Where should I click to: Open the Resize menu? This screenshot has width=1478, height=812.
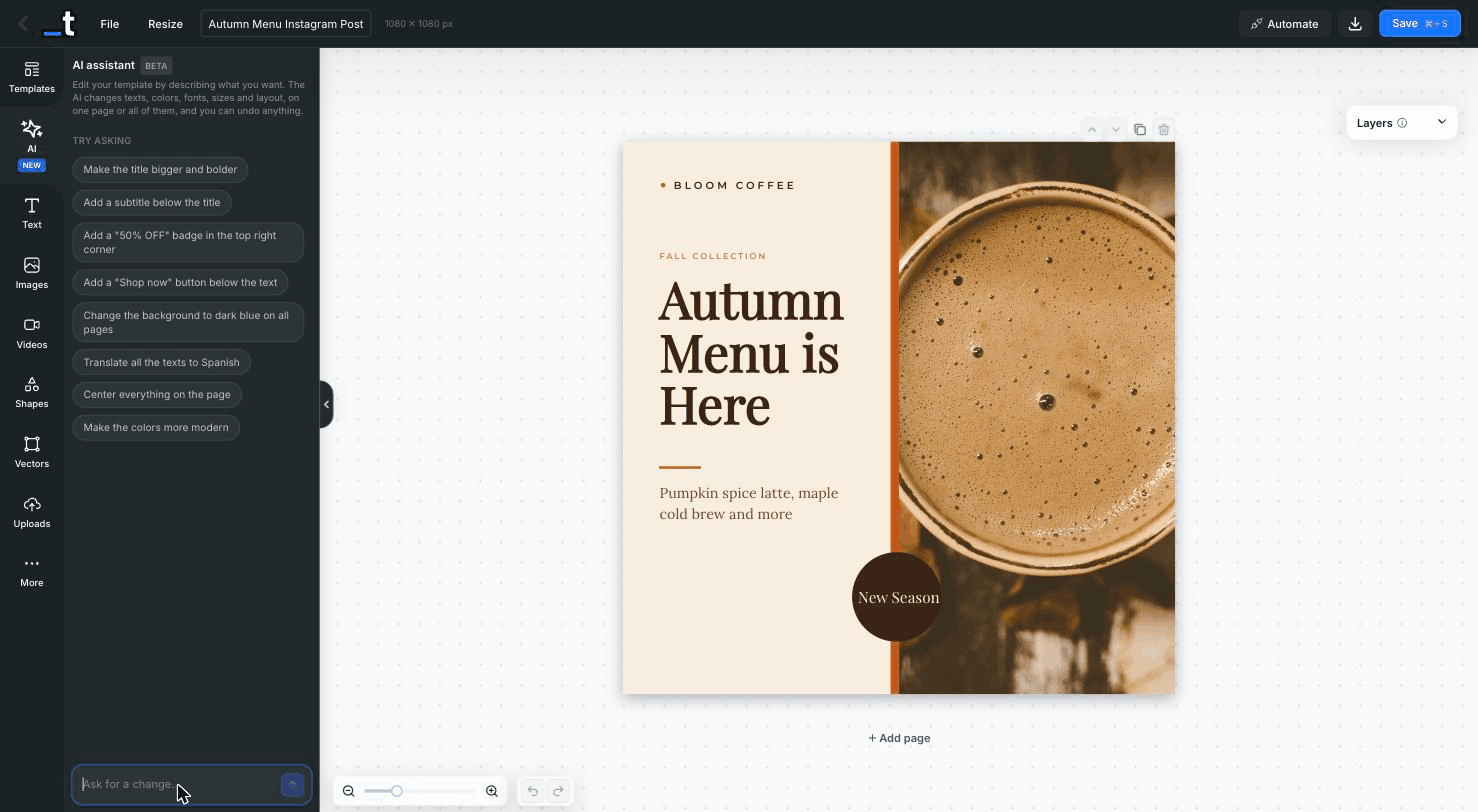pyautogui.click(x=165, y=24)
